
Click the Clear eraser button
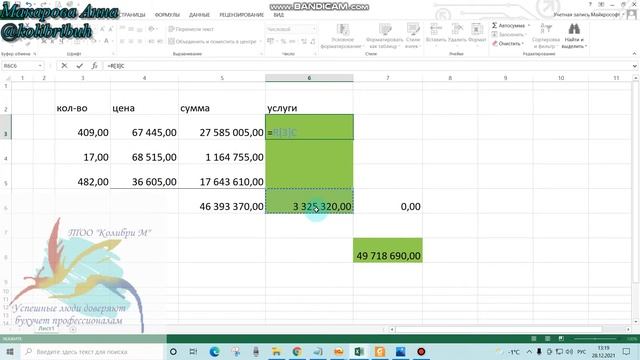click(507, 43)
